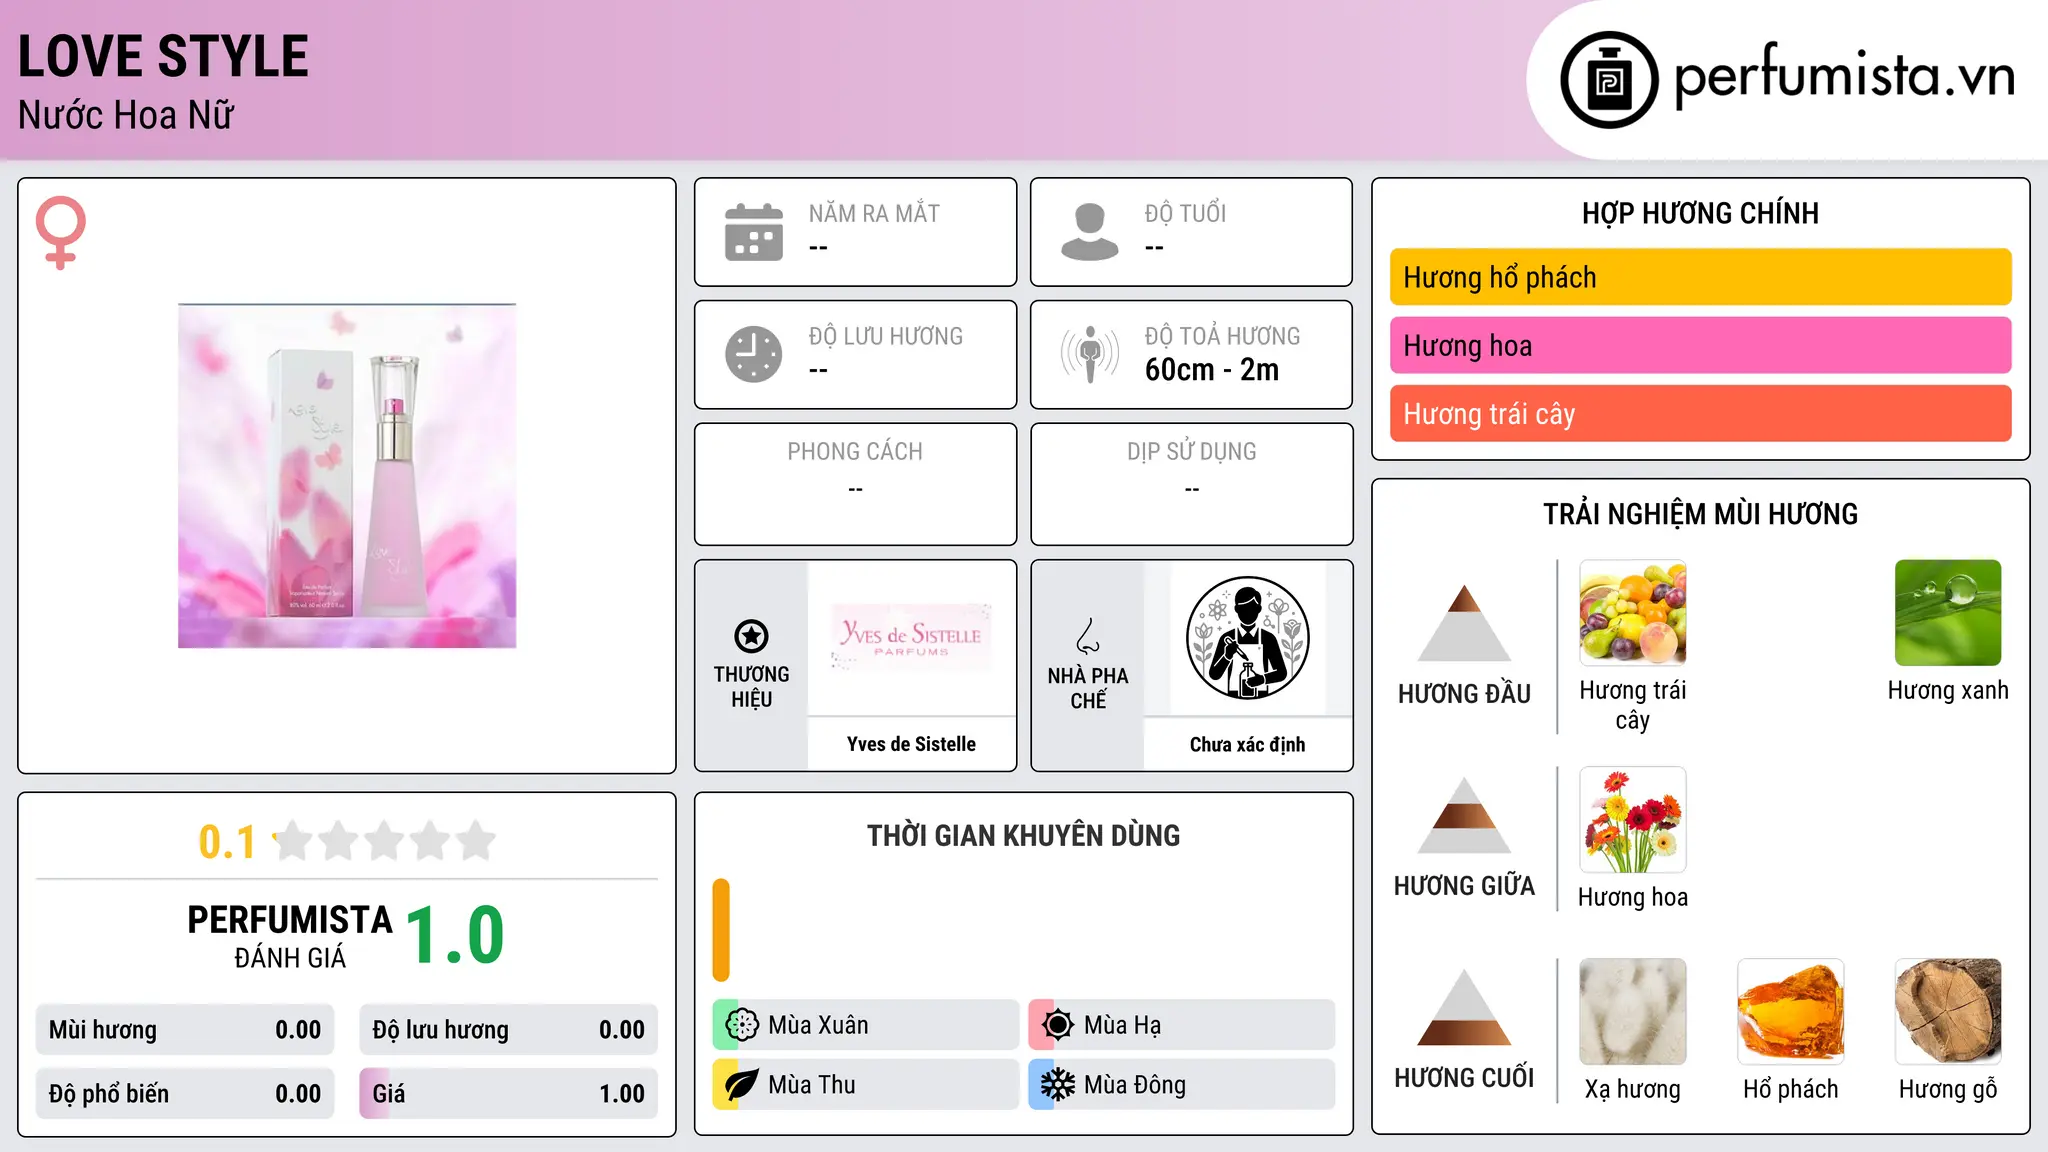Click the pink Hương hoa accord bar

coord(1701,345)
